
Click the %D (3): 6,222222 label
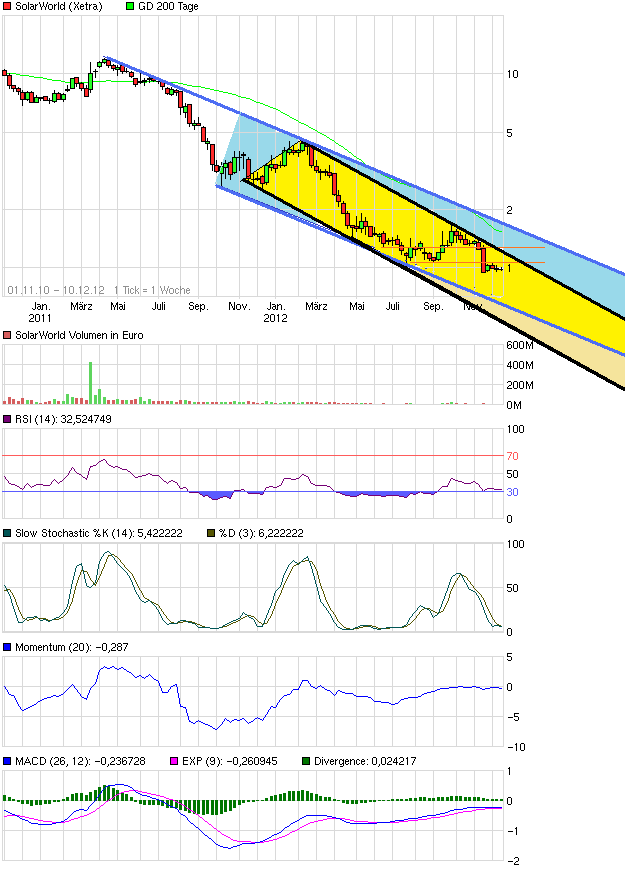coord(261,533)
